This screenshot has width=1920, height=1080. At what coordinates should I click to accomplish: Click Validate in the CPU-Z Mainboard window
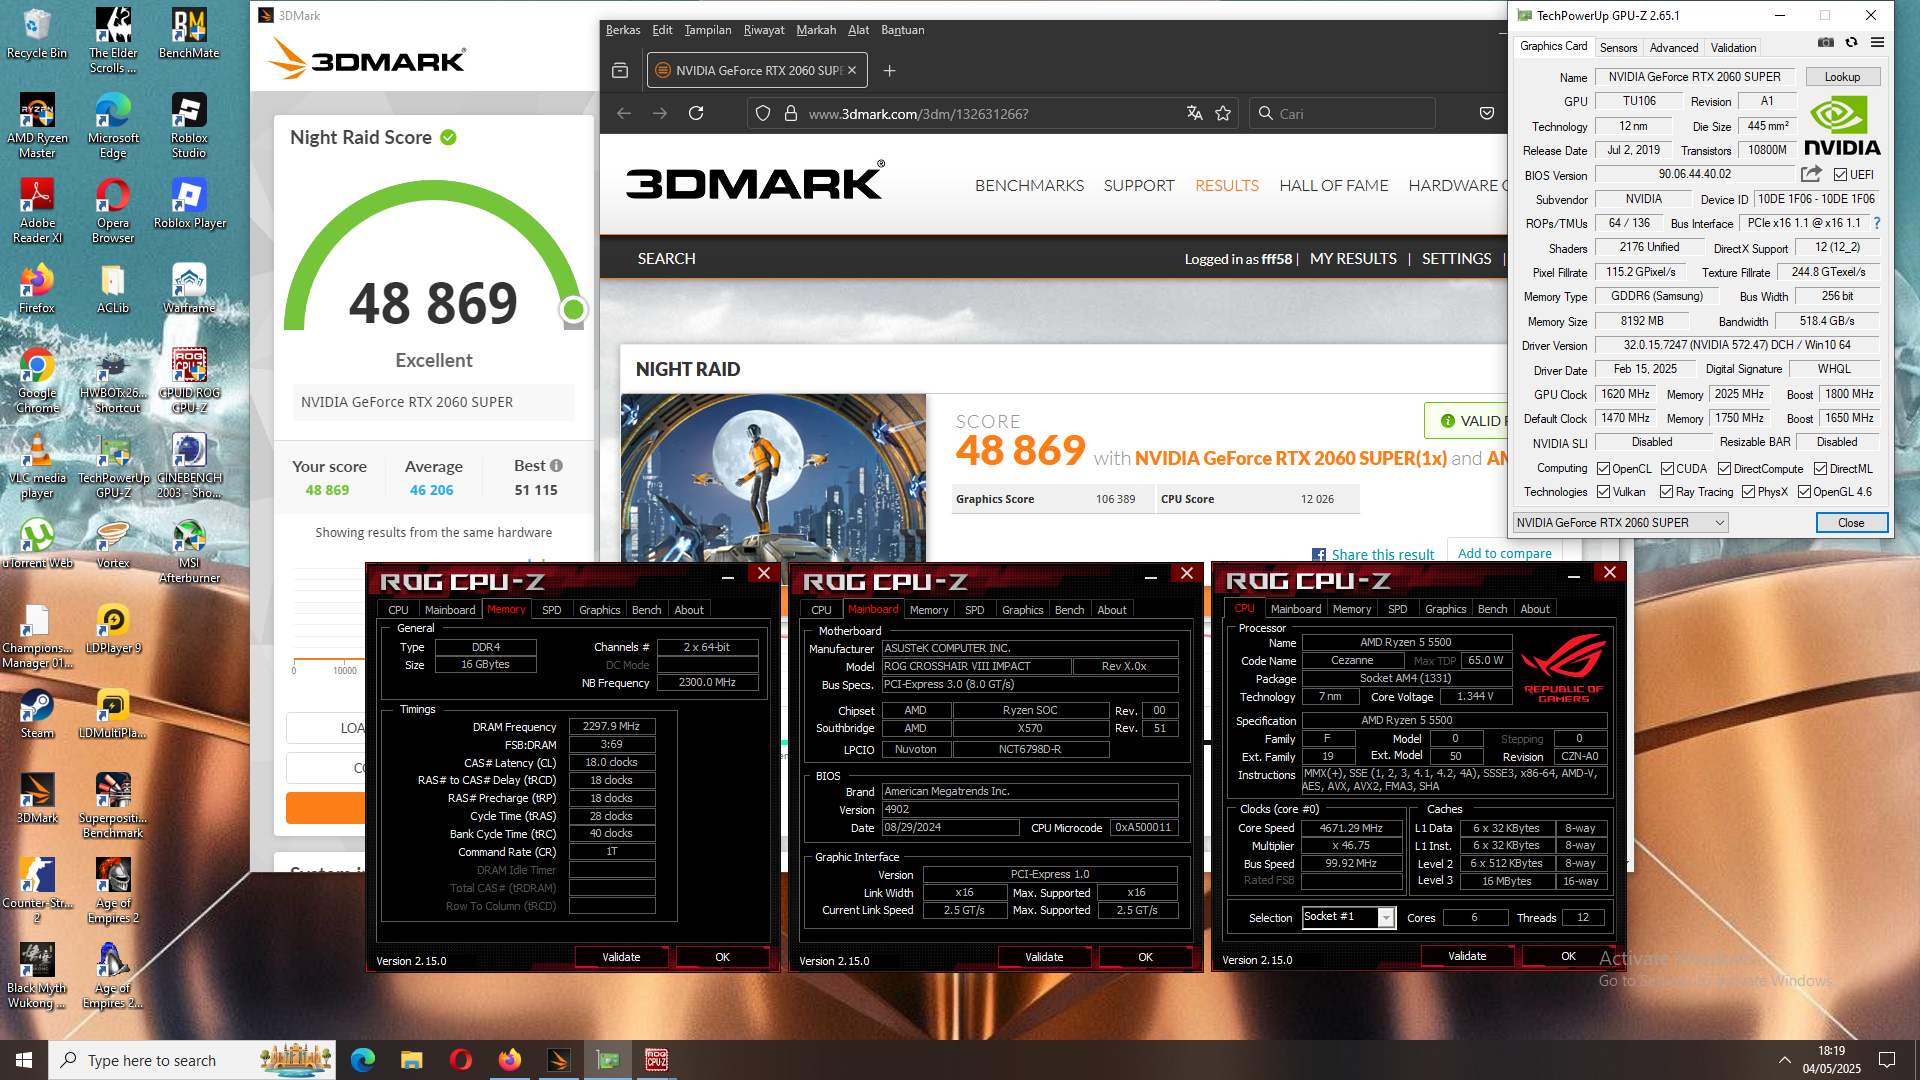click(1044, 957)
